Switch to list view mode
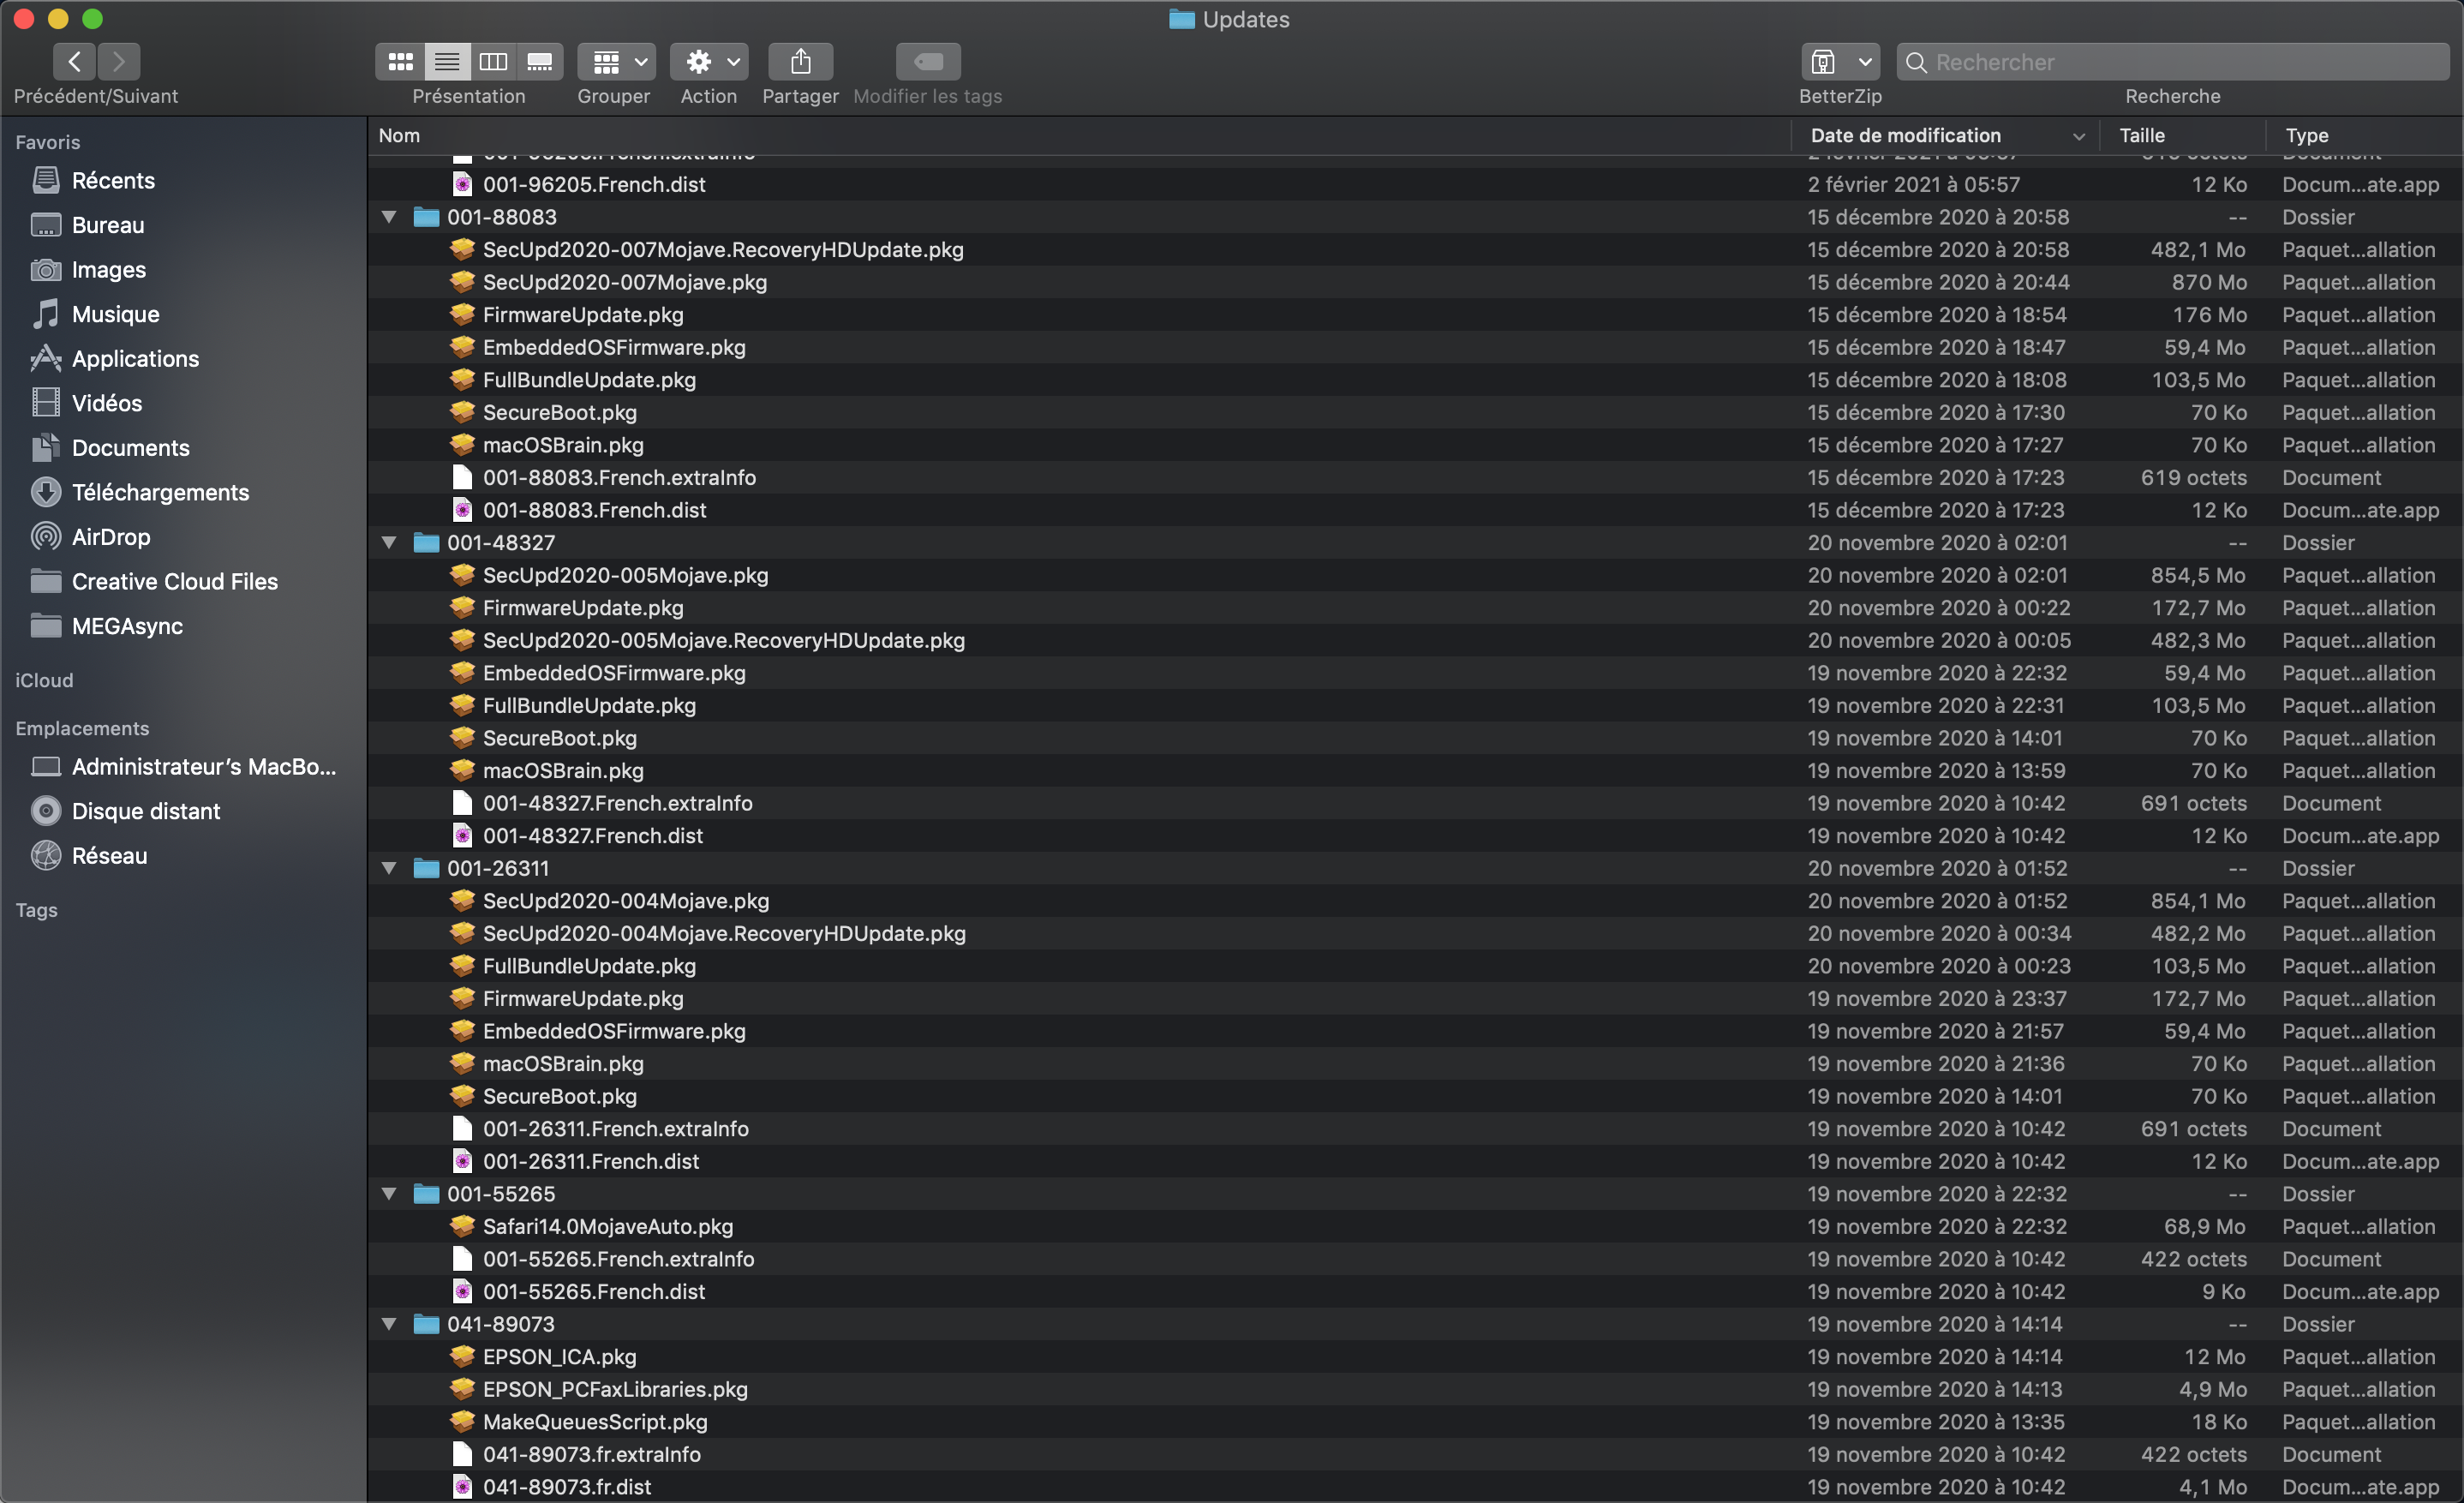 pyautogui.click(x=447, y=62)
